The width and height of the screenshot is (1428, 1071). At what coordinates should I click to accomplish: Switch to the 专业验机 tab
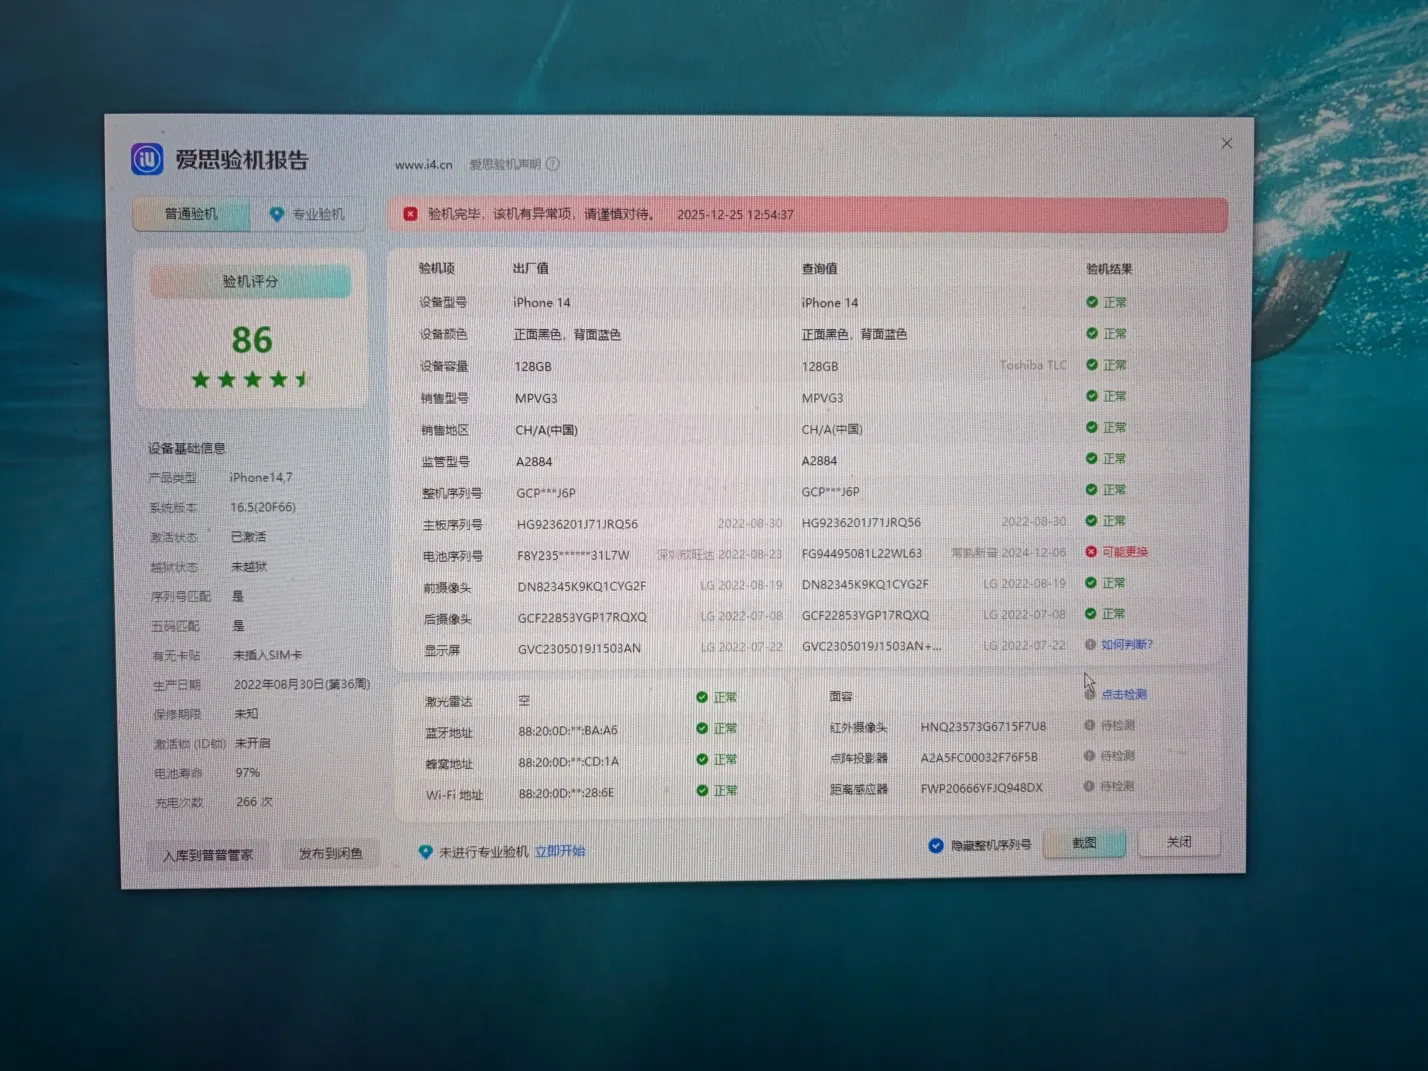click(308, 214)
